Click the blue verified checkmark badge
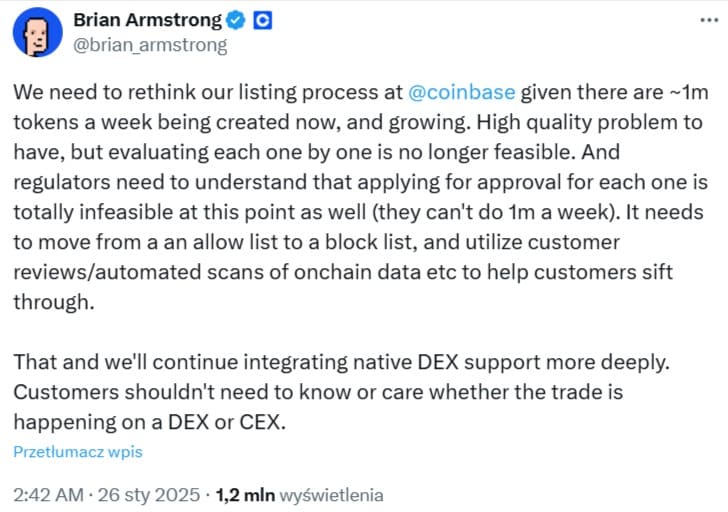The image size is (728, 512). [236, 21]
